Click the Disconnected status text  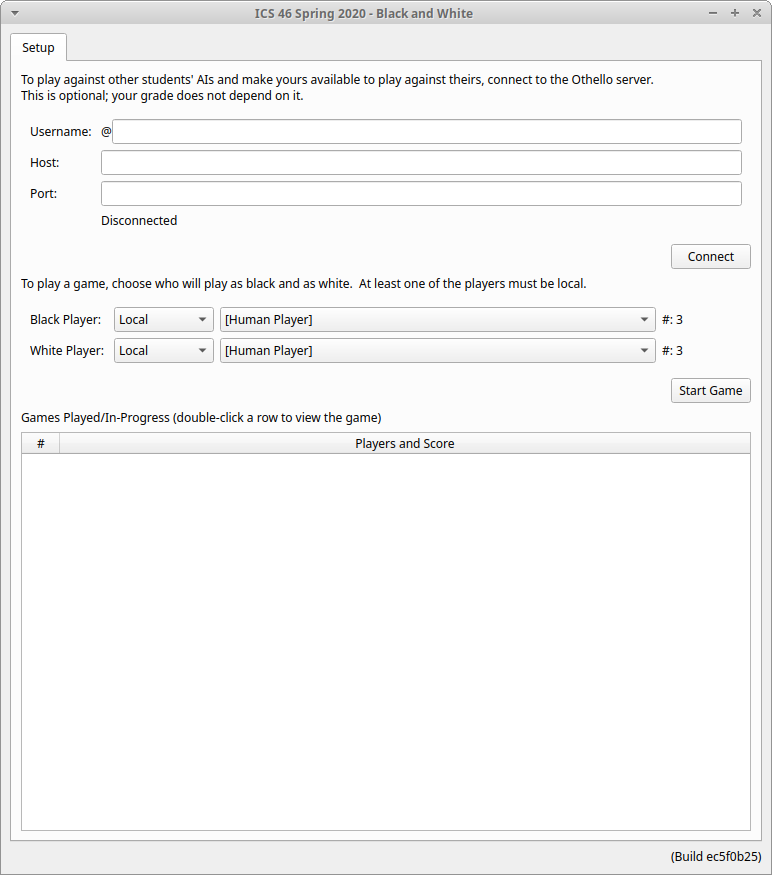coord(139,220)
